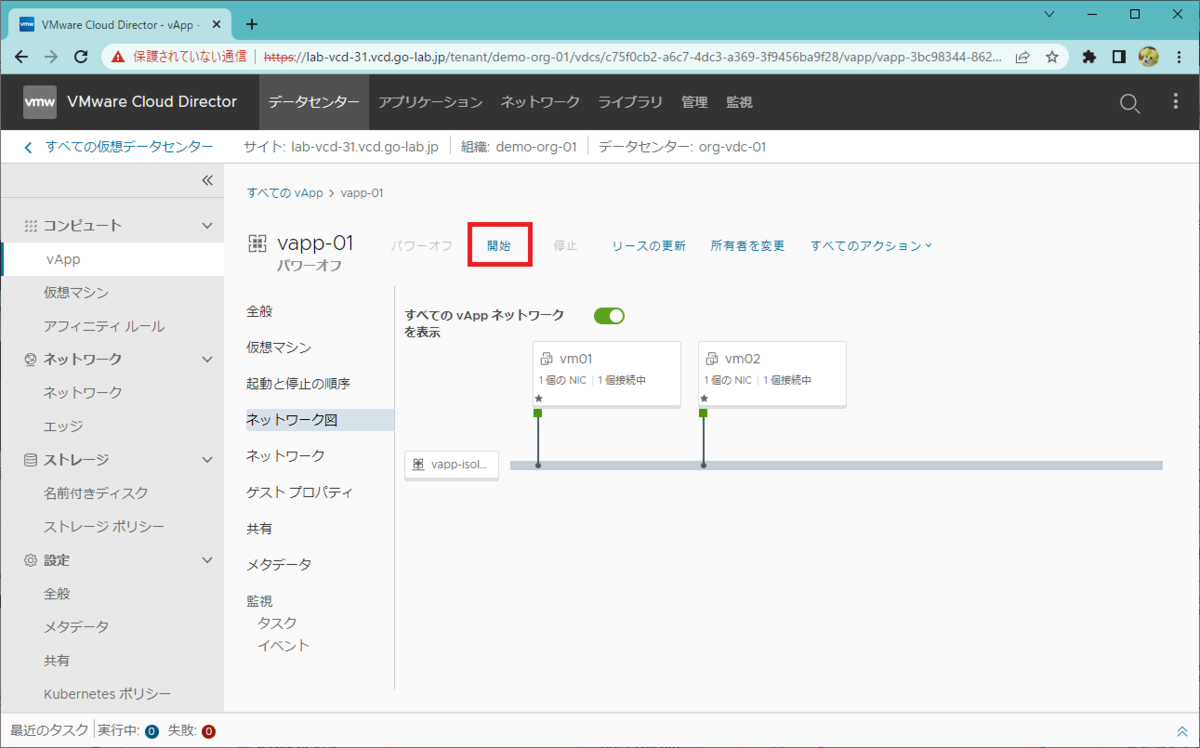Image resolution: width=1200 pixels, height=748 pixels.
Task: Select エッジ in the sidebar
Action: (63, 426)
